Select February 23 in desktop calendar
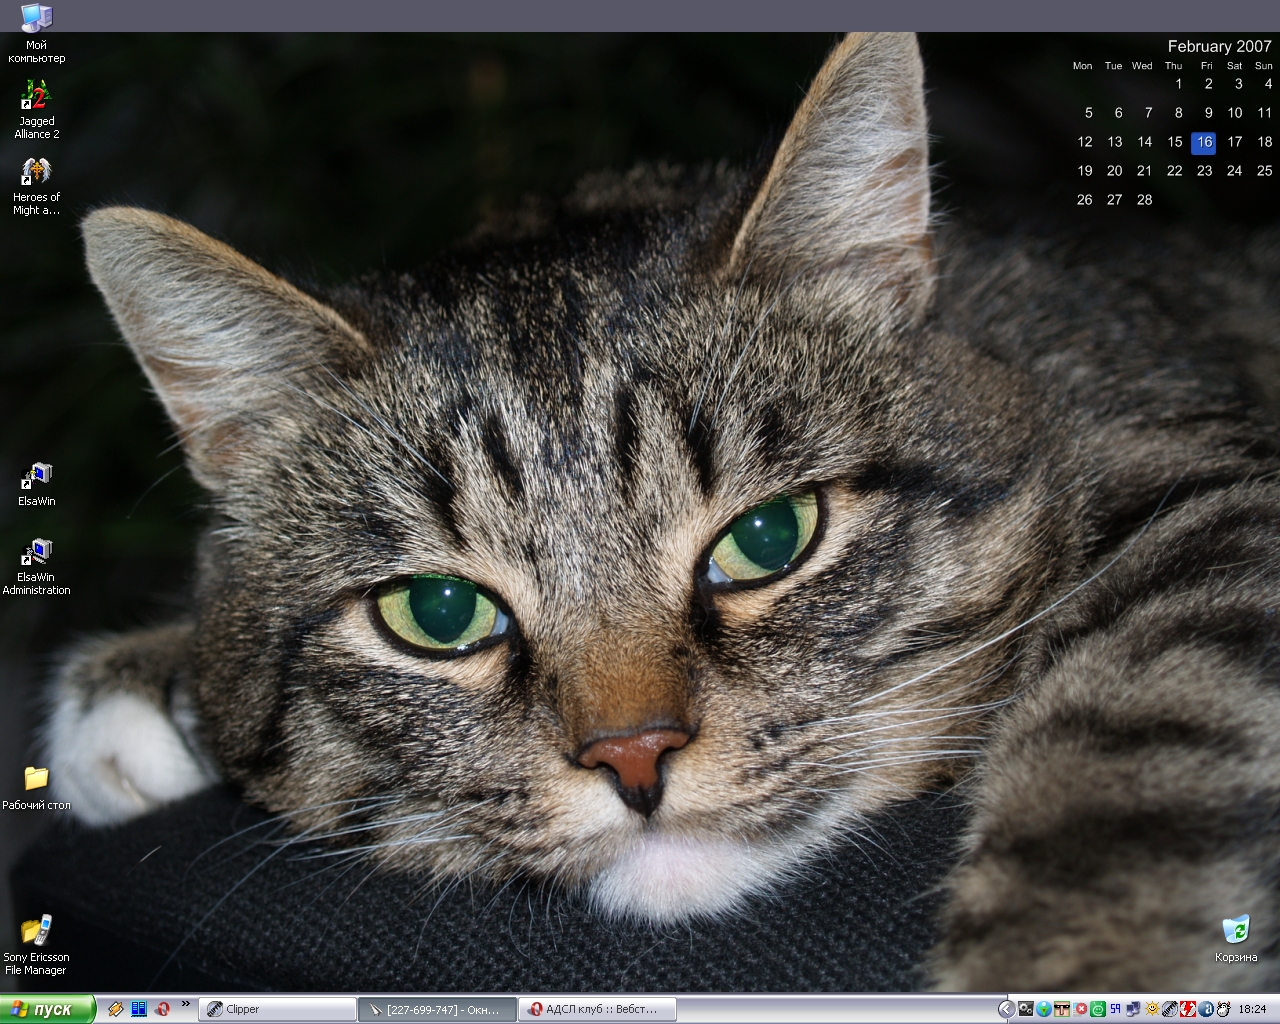The image size is (1280, 1024). pyautogui.click(x=1204, y=171)
